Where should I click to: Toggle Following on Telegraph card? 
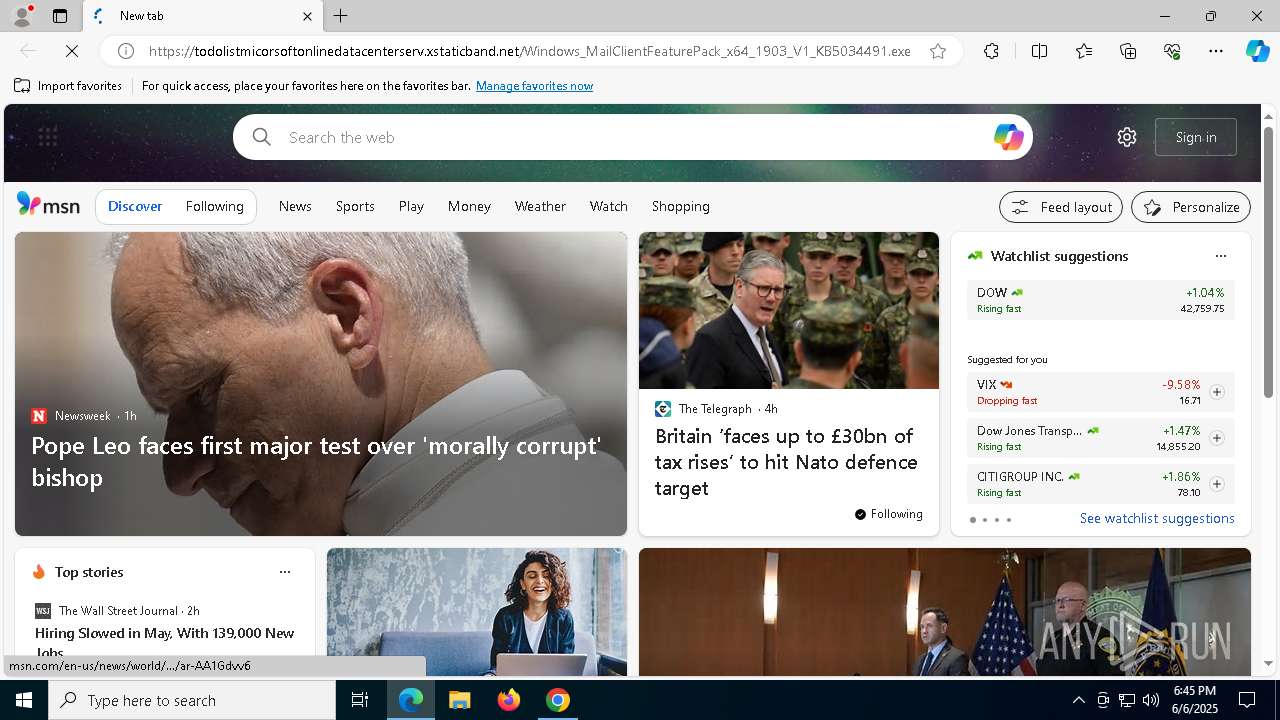click(x=889, y=514)
